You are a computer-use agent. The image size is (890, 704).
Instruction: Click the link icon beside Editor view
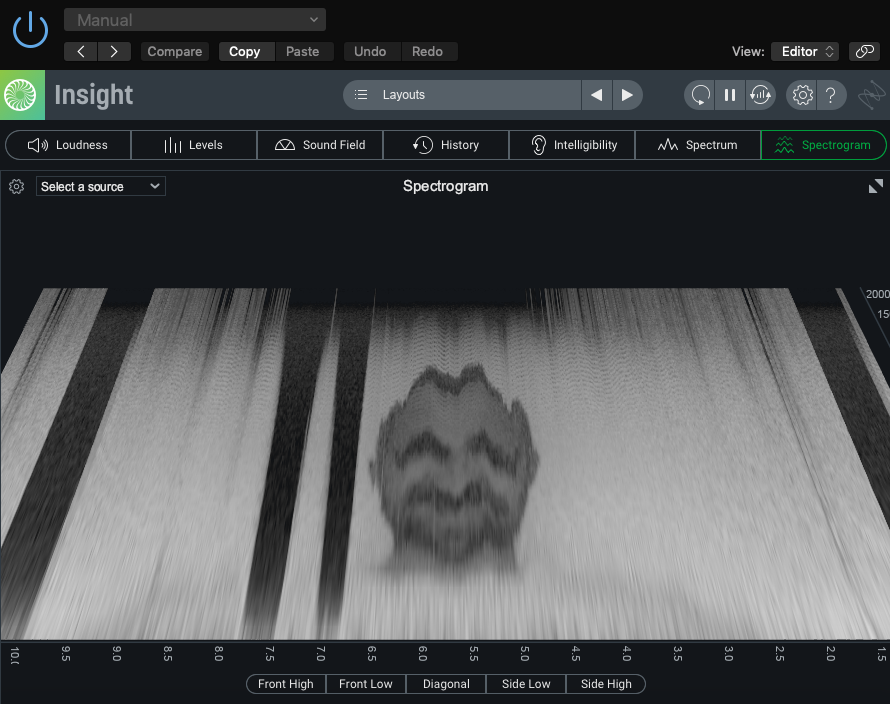point(863,52)
